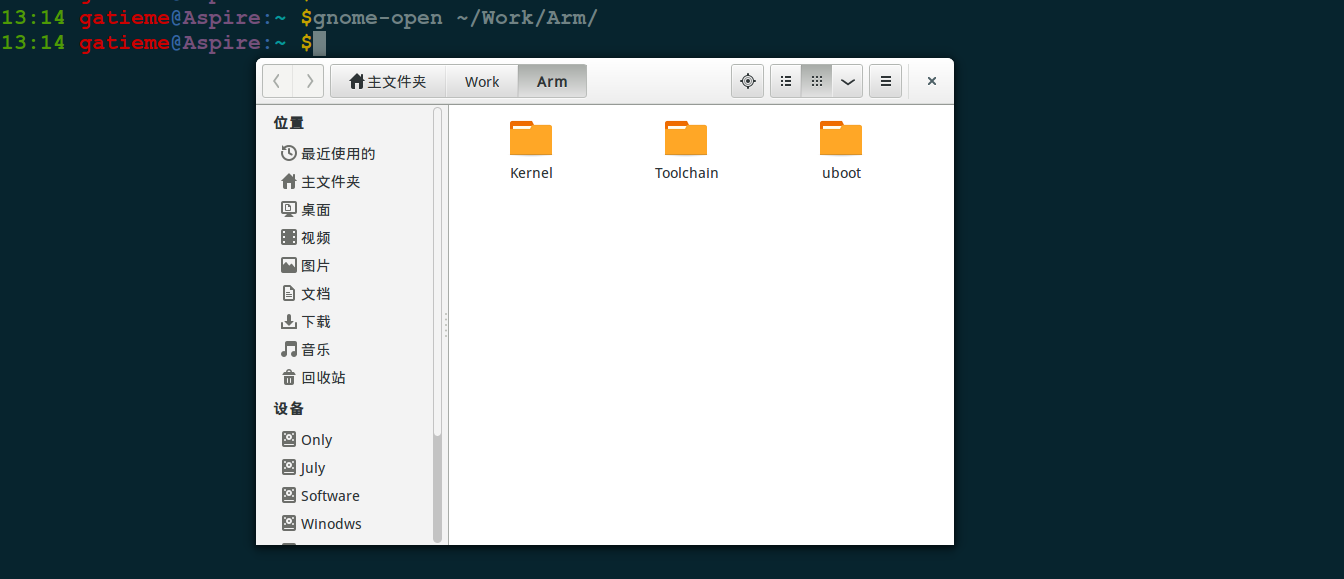Open the 桌面 (Desktop) sidebar entry
1344x579 pixels.
click(x=314, y=209)
